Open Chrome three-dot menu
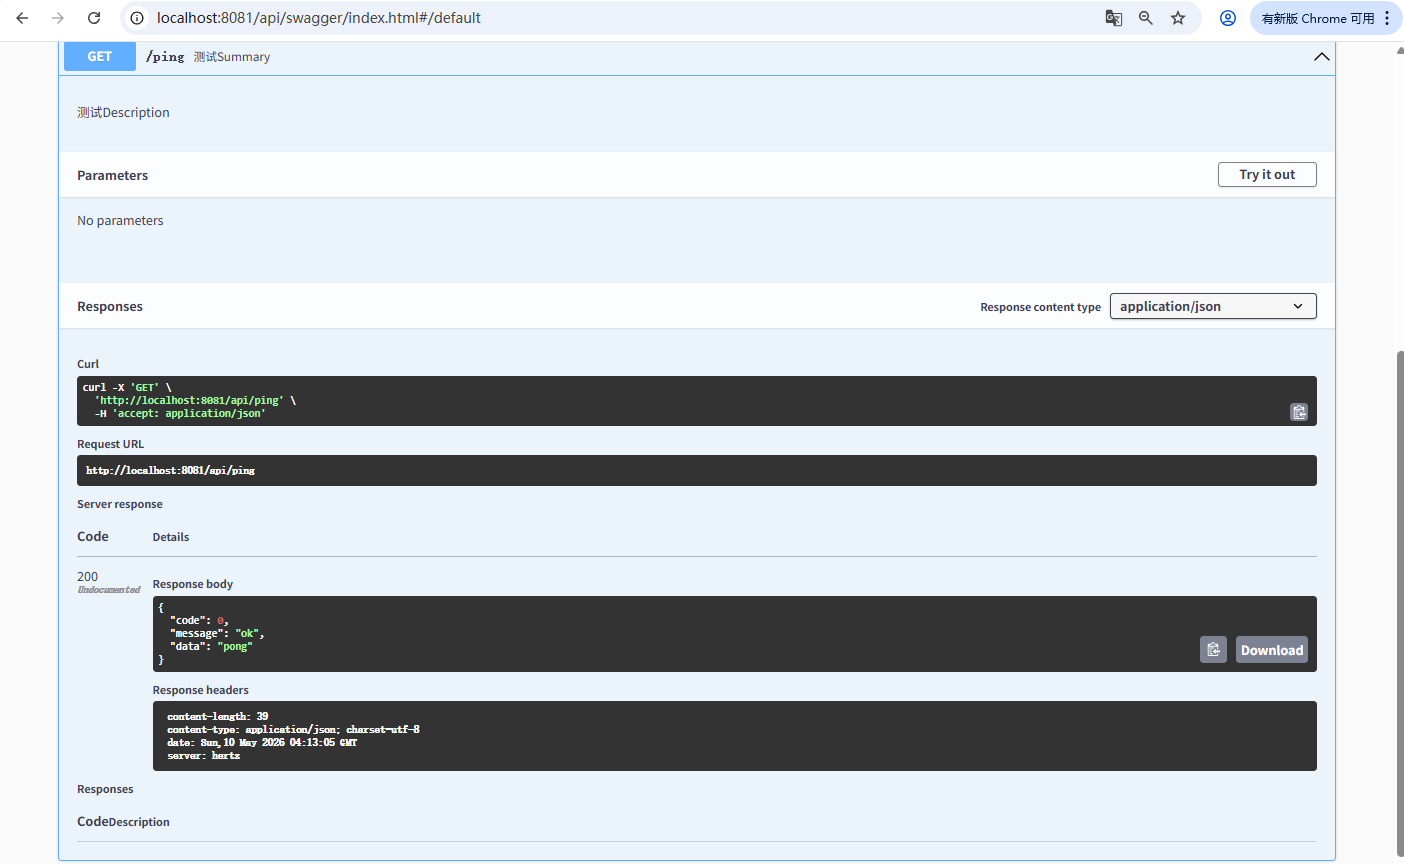This screenshot has height=864, width=1404. coord(1387,18)
